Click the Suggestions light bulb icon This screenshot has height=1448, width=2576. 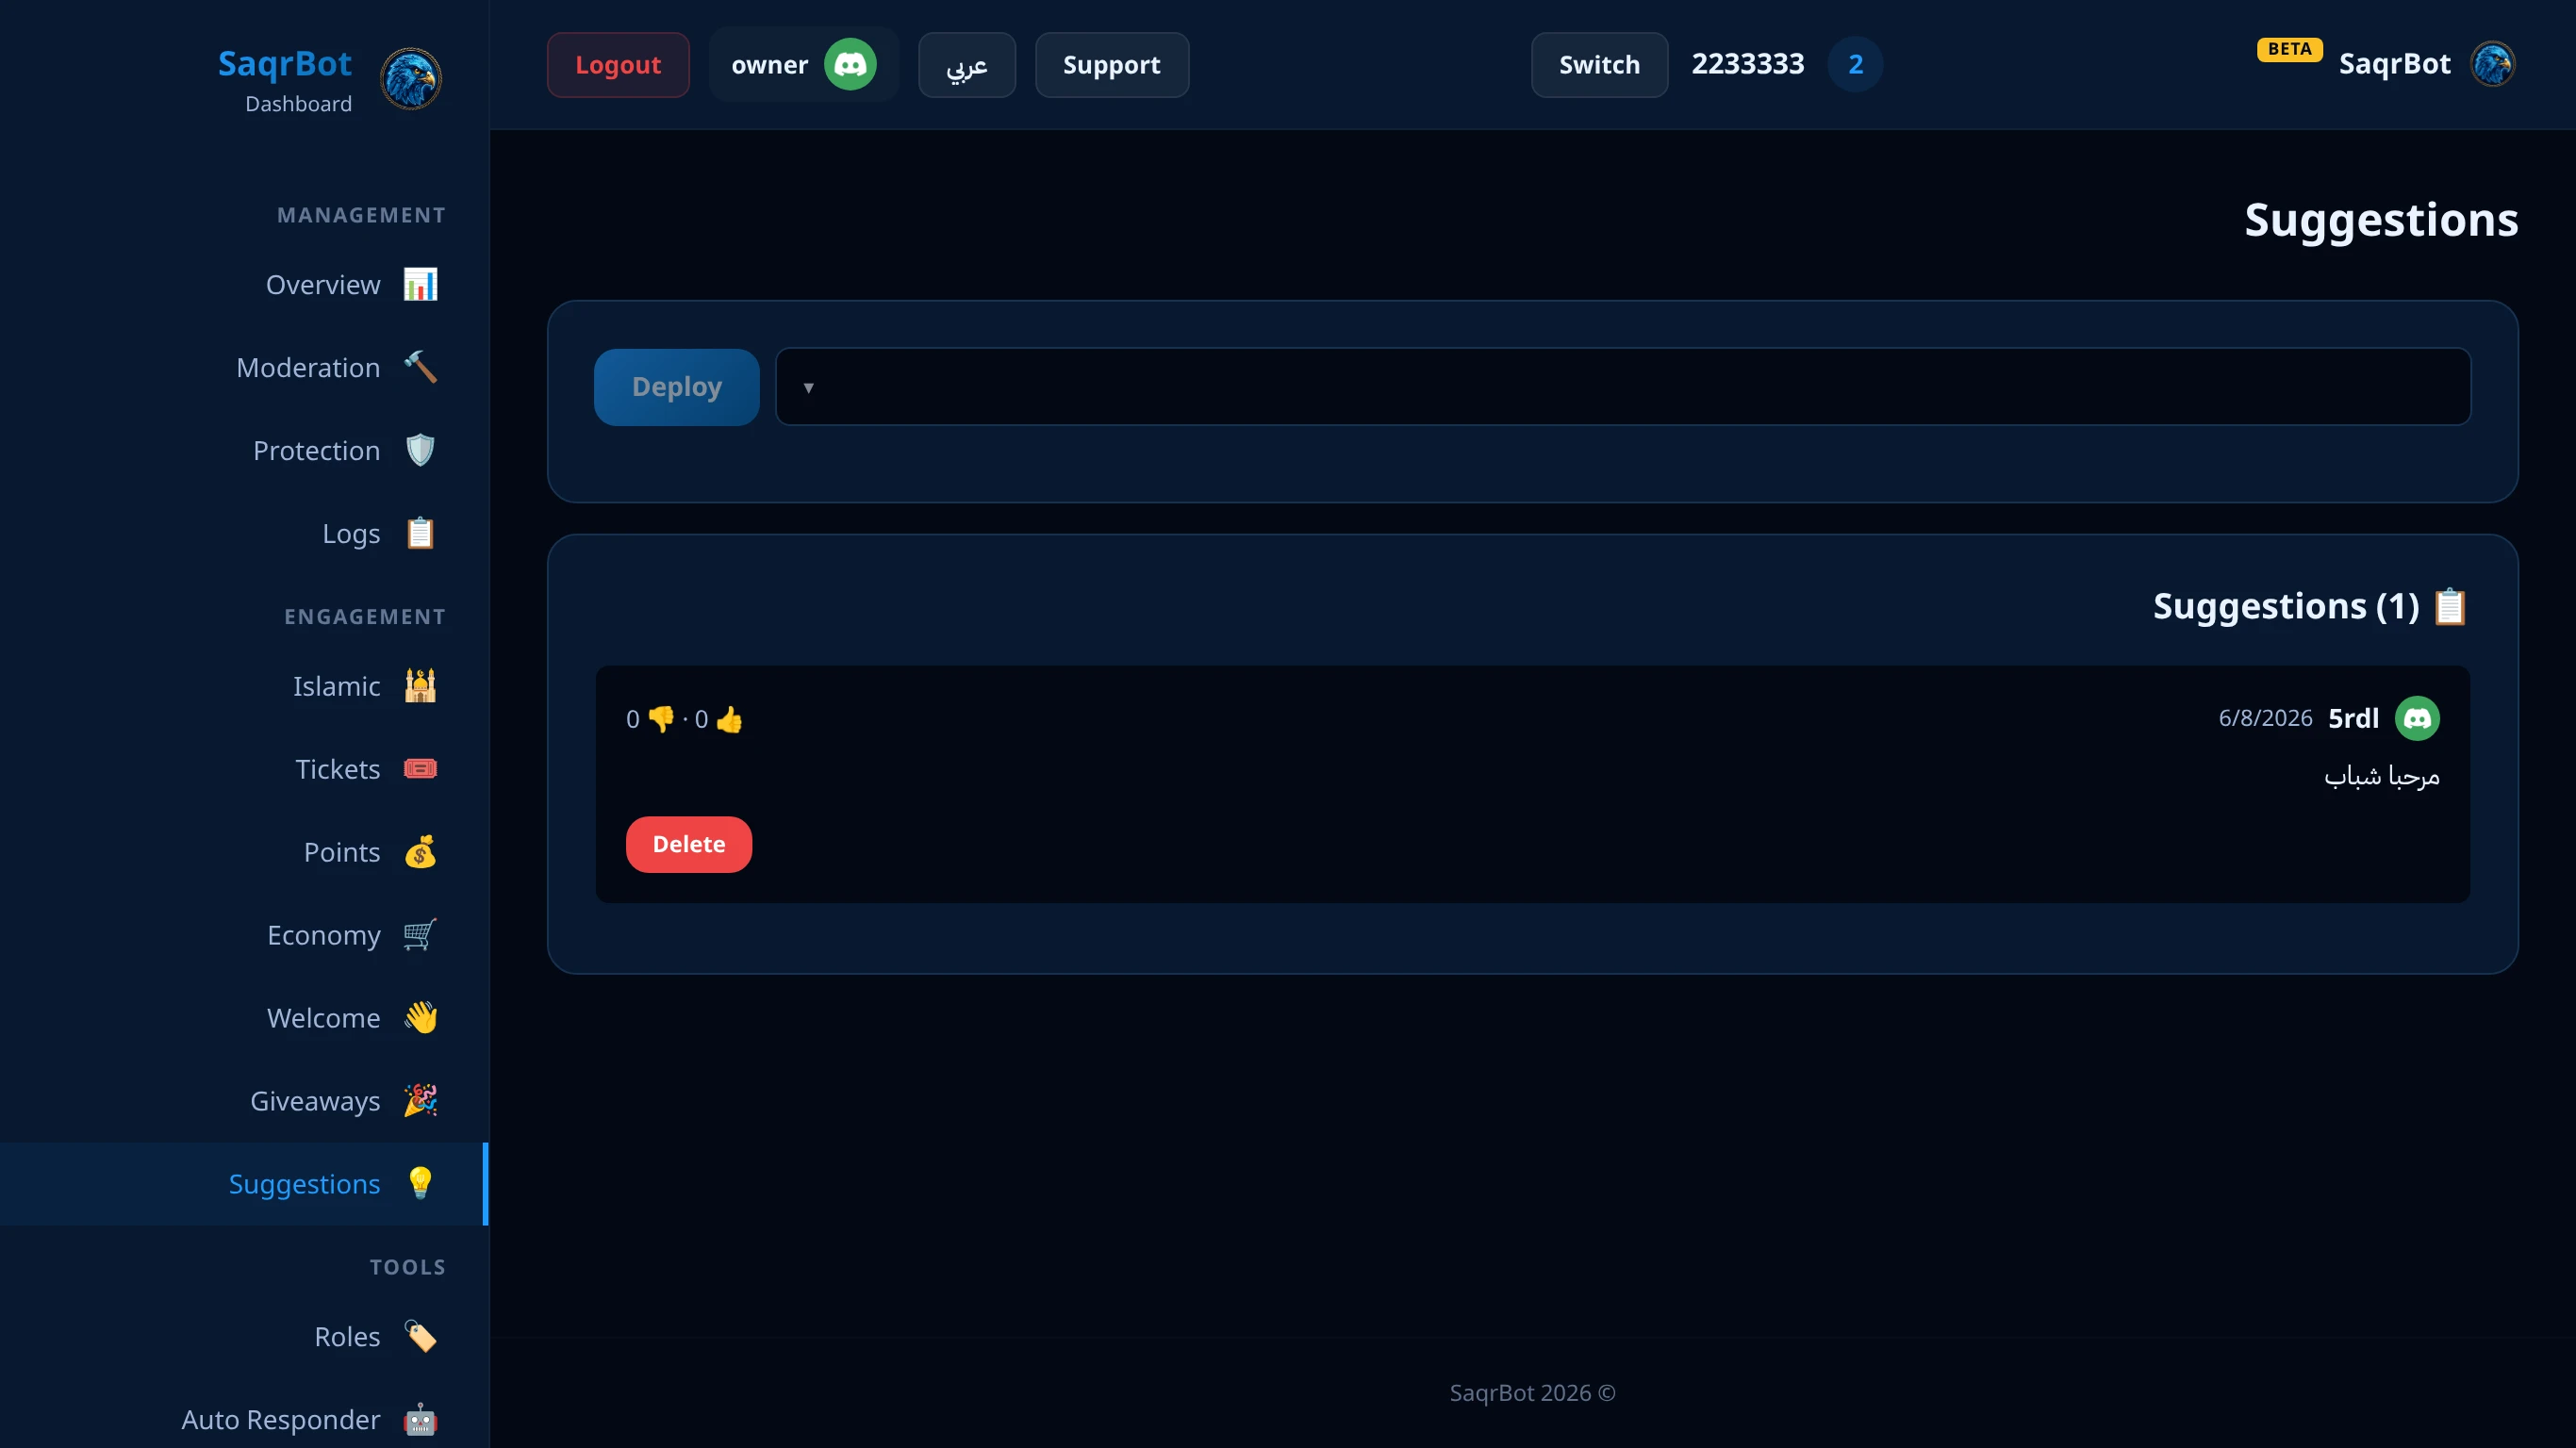click(420, 1184)
